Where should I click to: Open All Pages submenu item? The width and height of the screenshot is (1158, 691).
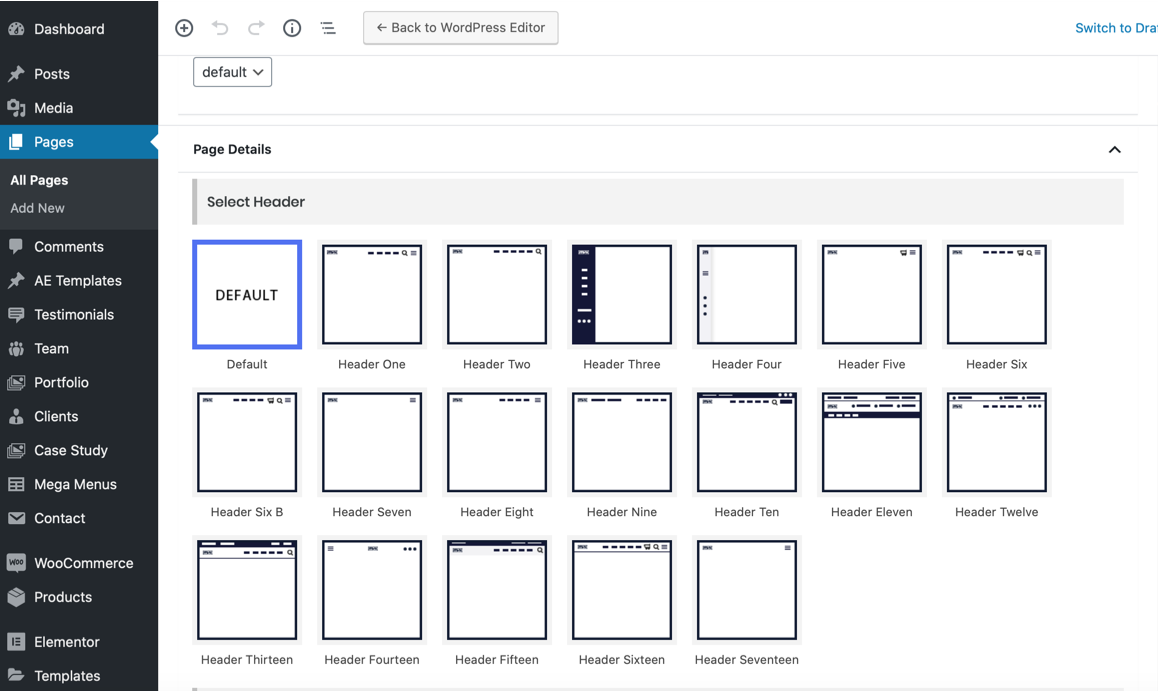39,180
